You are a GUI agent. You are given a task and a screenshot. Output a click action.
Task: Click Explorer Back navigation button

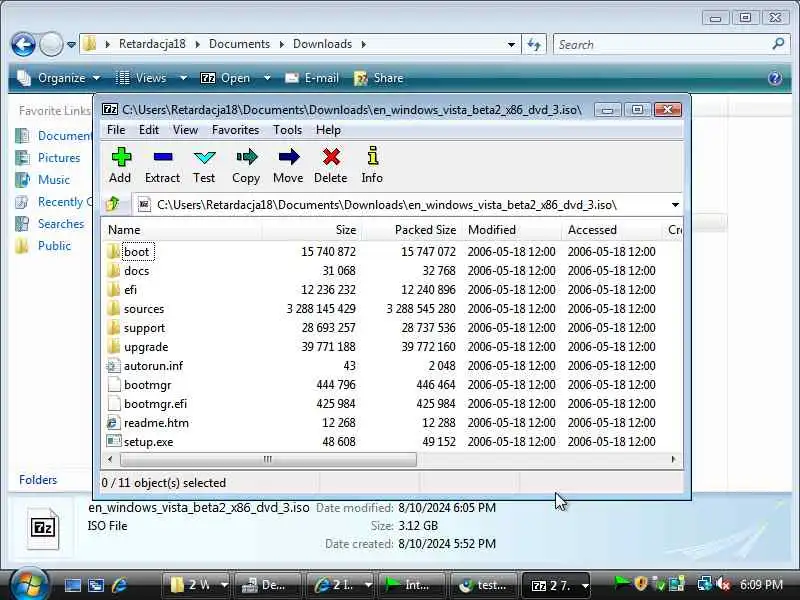pos(23,44)
